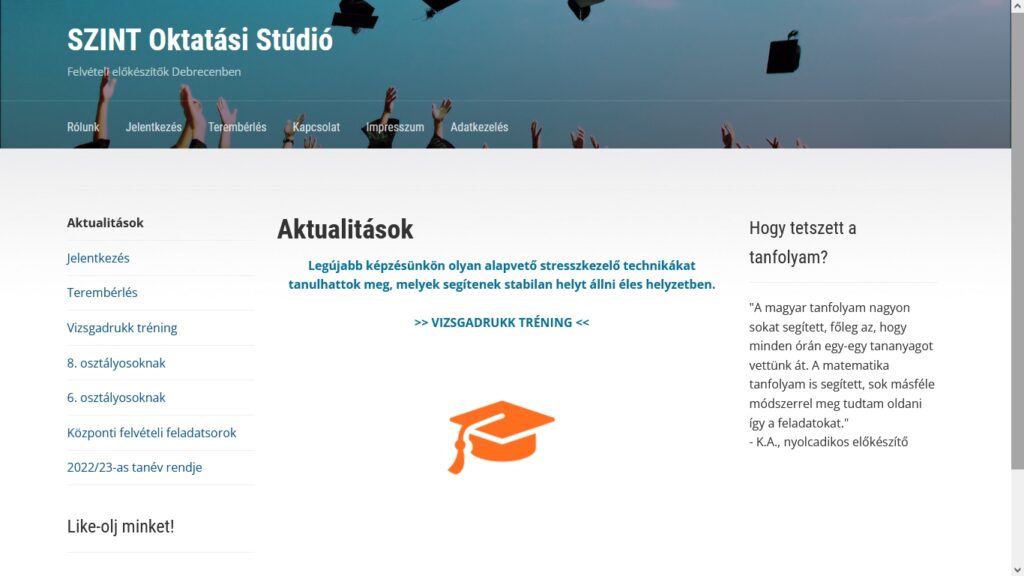Open Impresszum from the header navigation
Image resolution: width=1024 pixels, height=576 pixels.
tap(395, 127)
